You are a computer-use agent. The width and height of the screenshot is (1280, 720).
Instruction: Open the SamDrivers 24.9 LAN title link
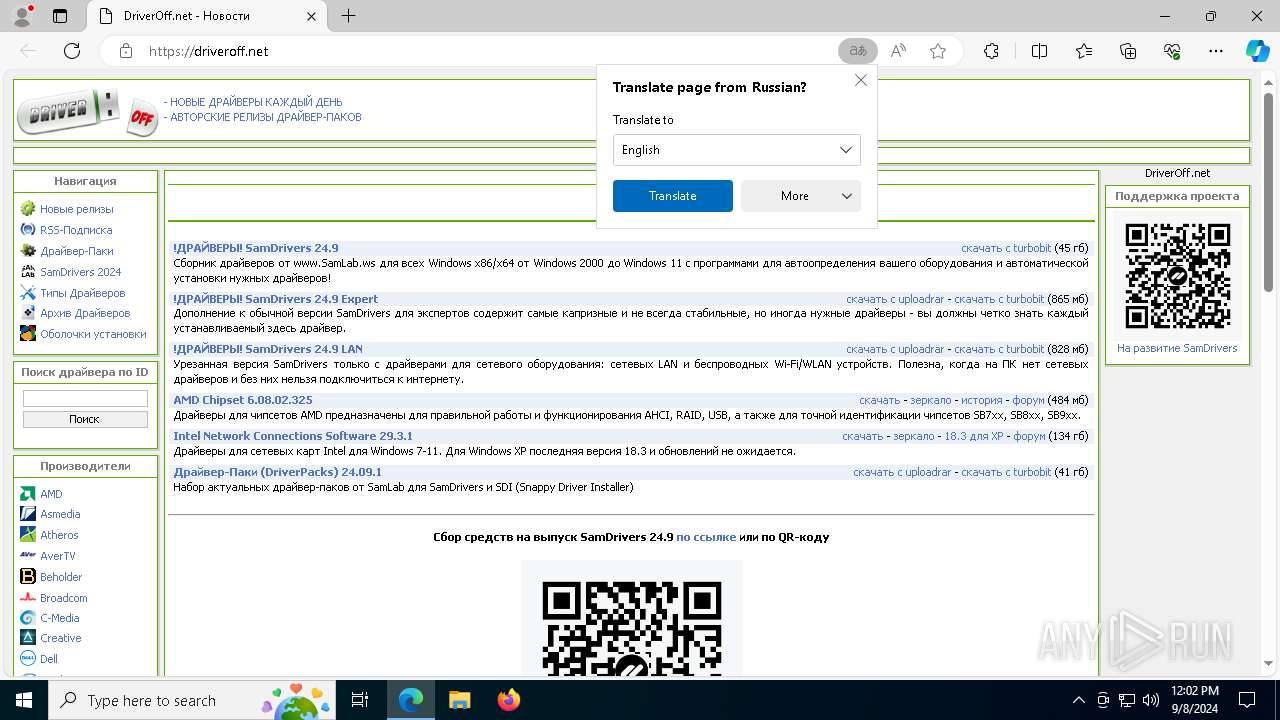[268, 349]
